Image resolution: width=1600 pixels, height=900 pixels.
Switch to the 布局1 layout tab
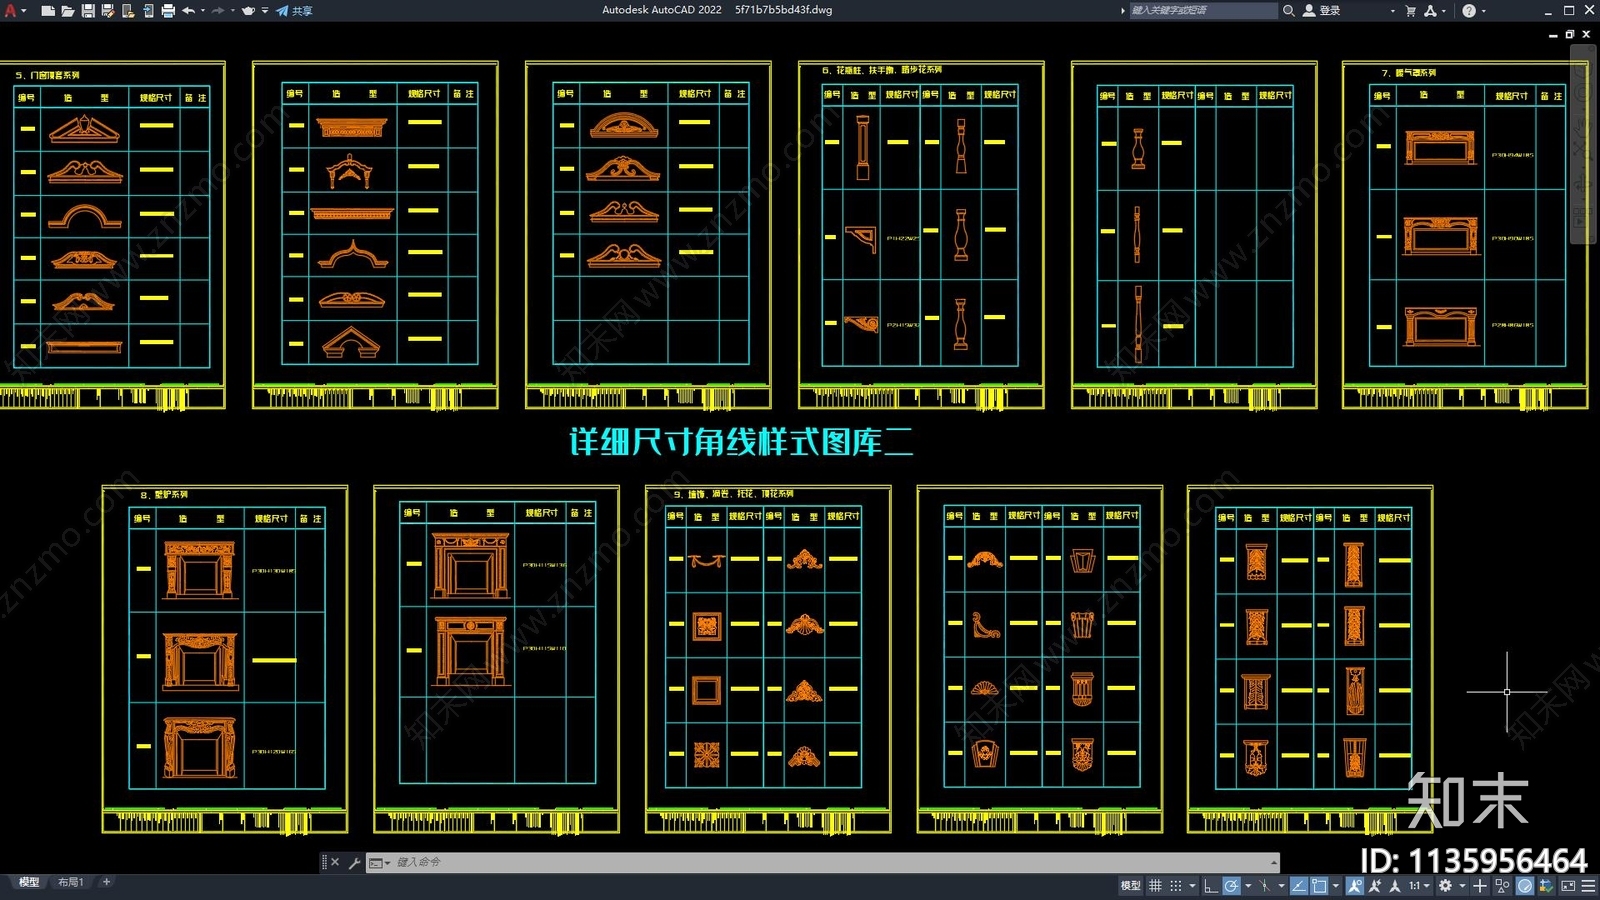pyautogui.click(x=70, y=882)
